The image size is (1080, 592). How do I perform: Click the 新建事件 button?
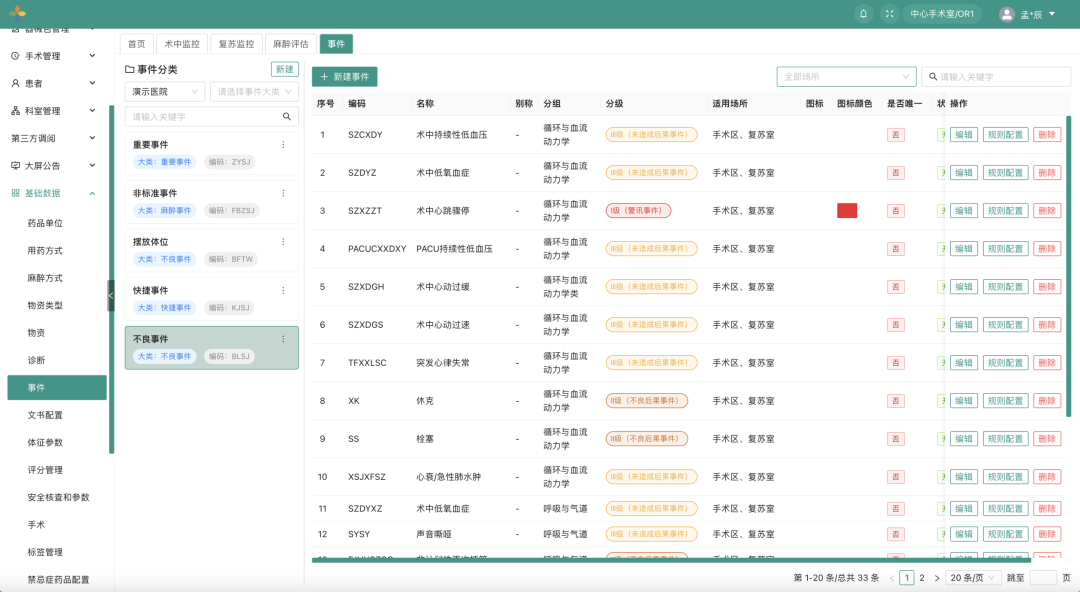[344, 76]
